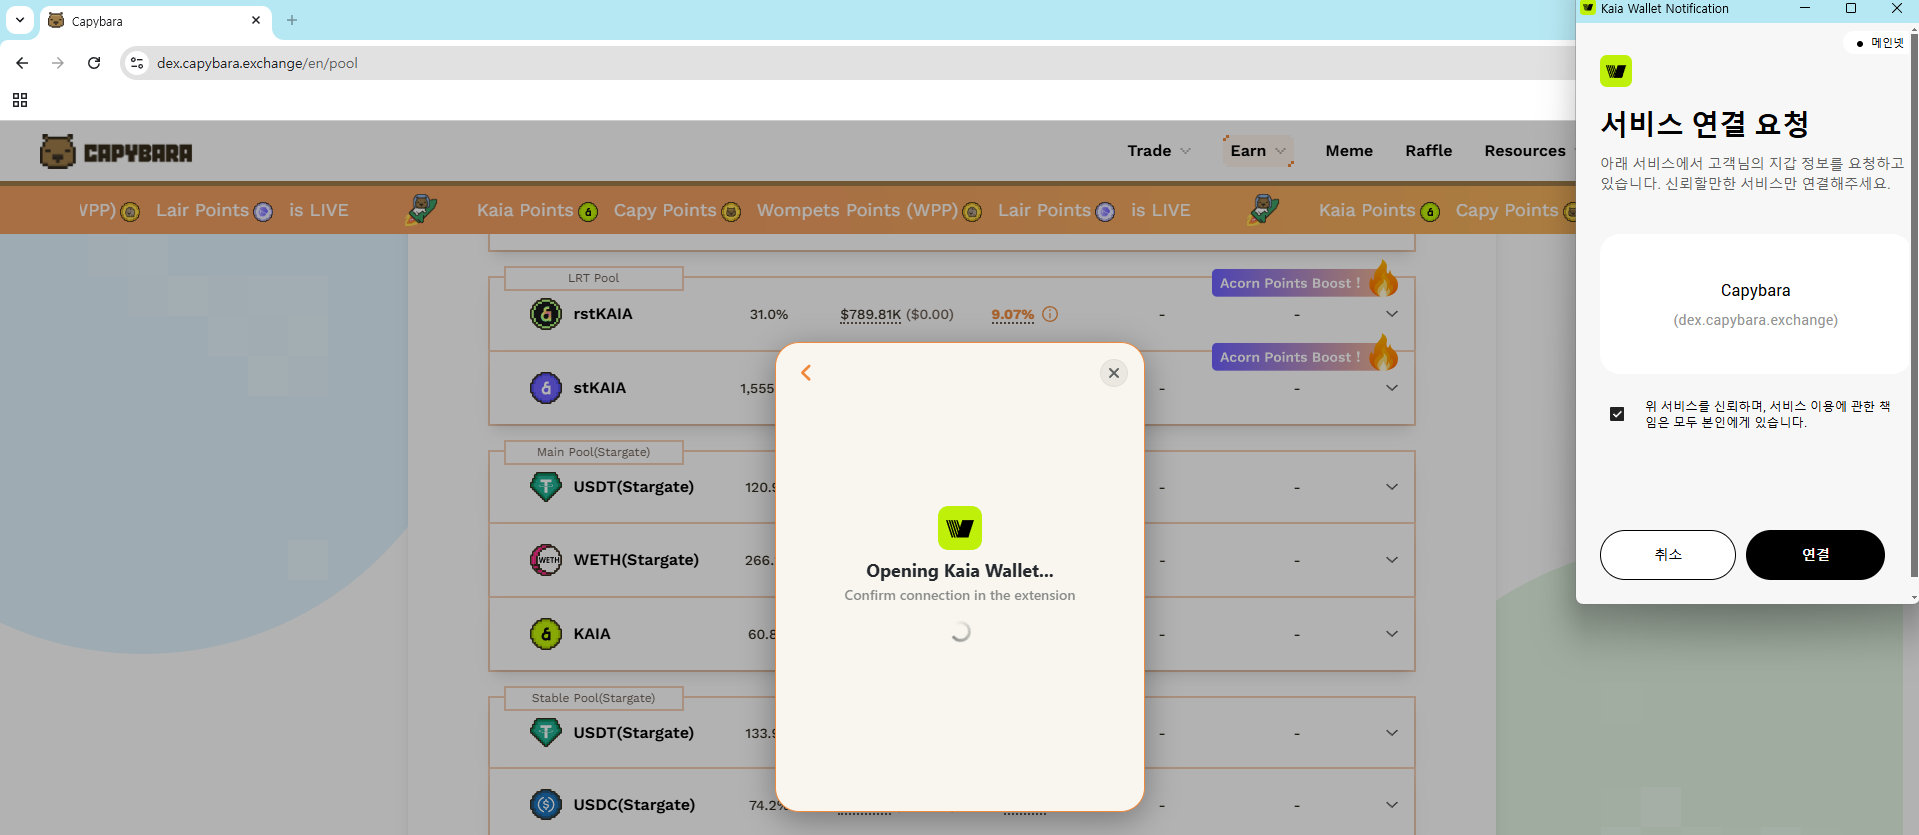Click the first Kaia Points banner item
This screenshot has height=835, width=1919.
537,210
